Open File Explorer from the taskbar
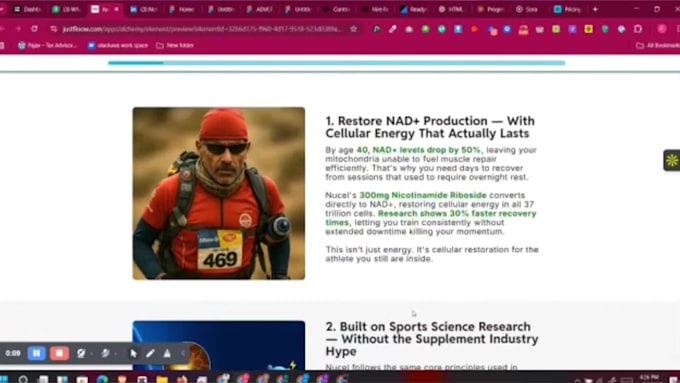Viewport: 680px width, 383px height. 162,379
